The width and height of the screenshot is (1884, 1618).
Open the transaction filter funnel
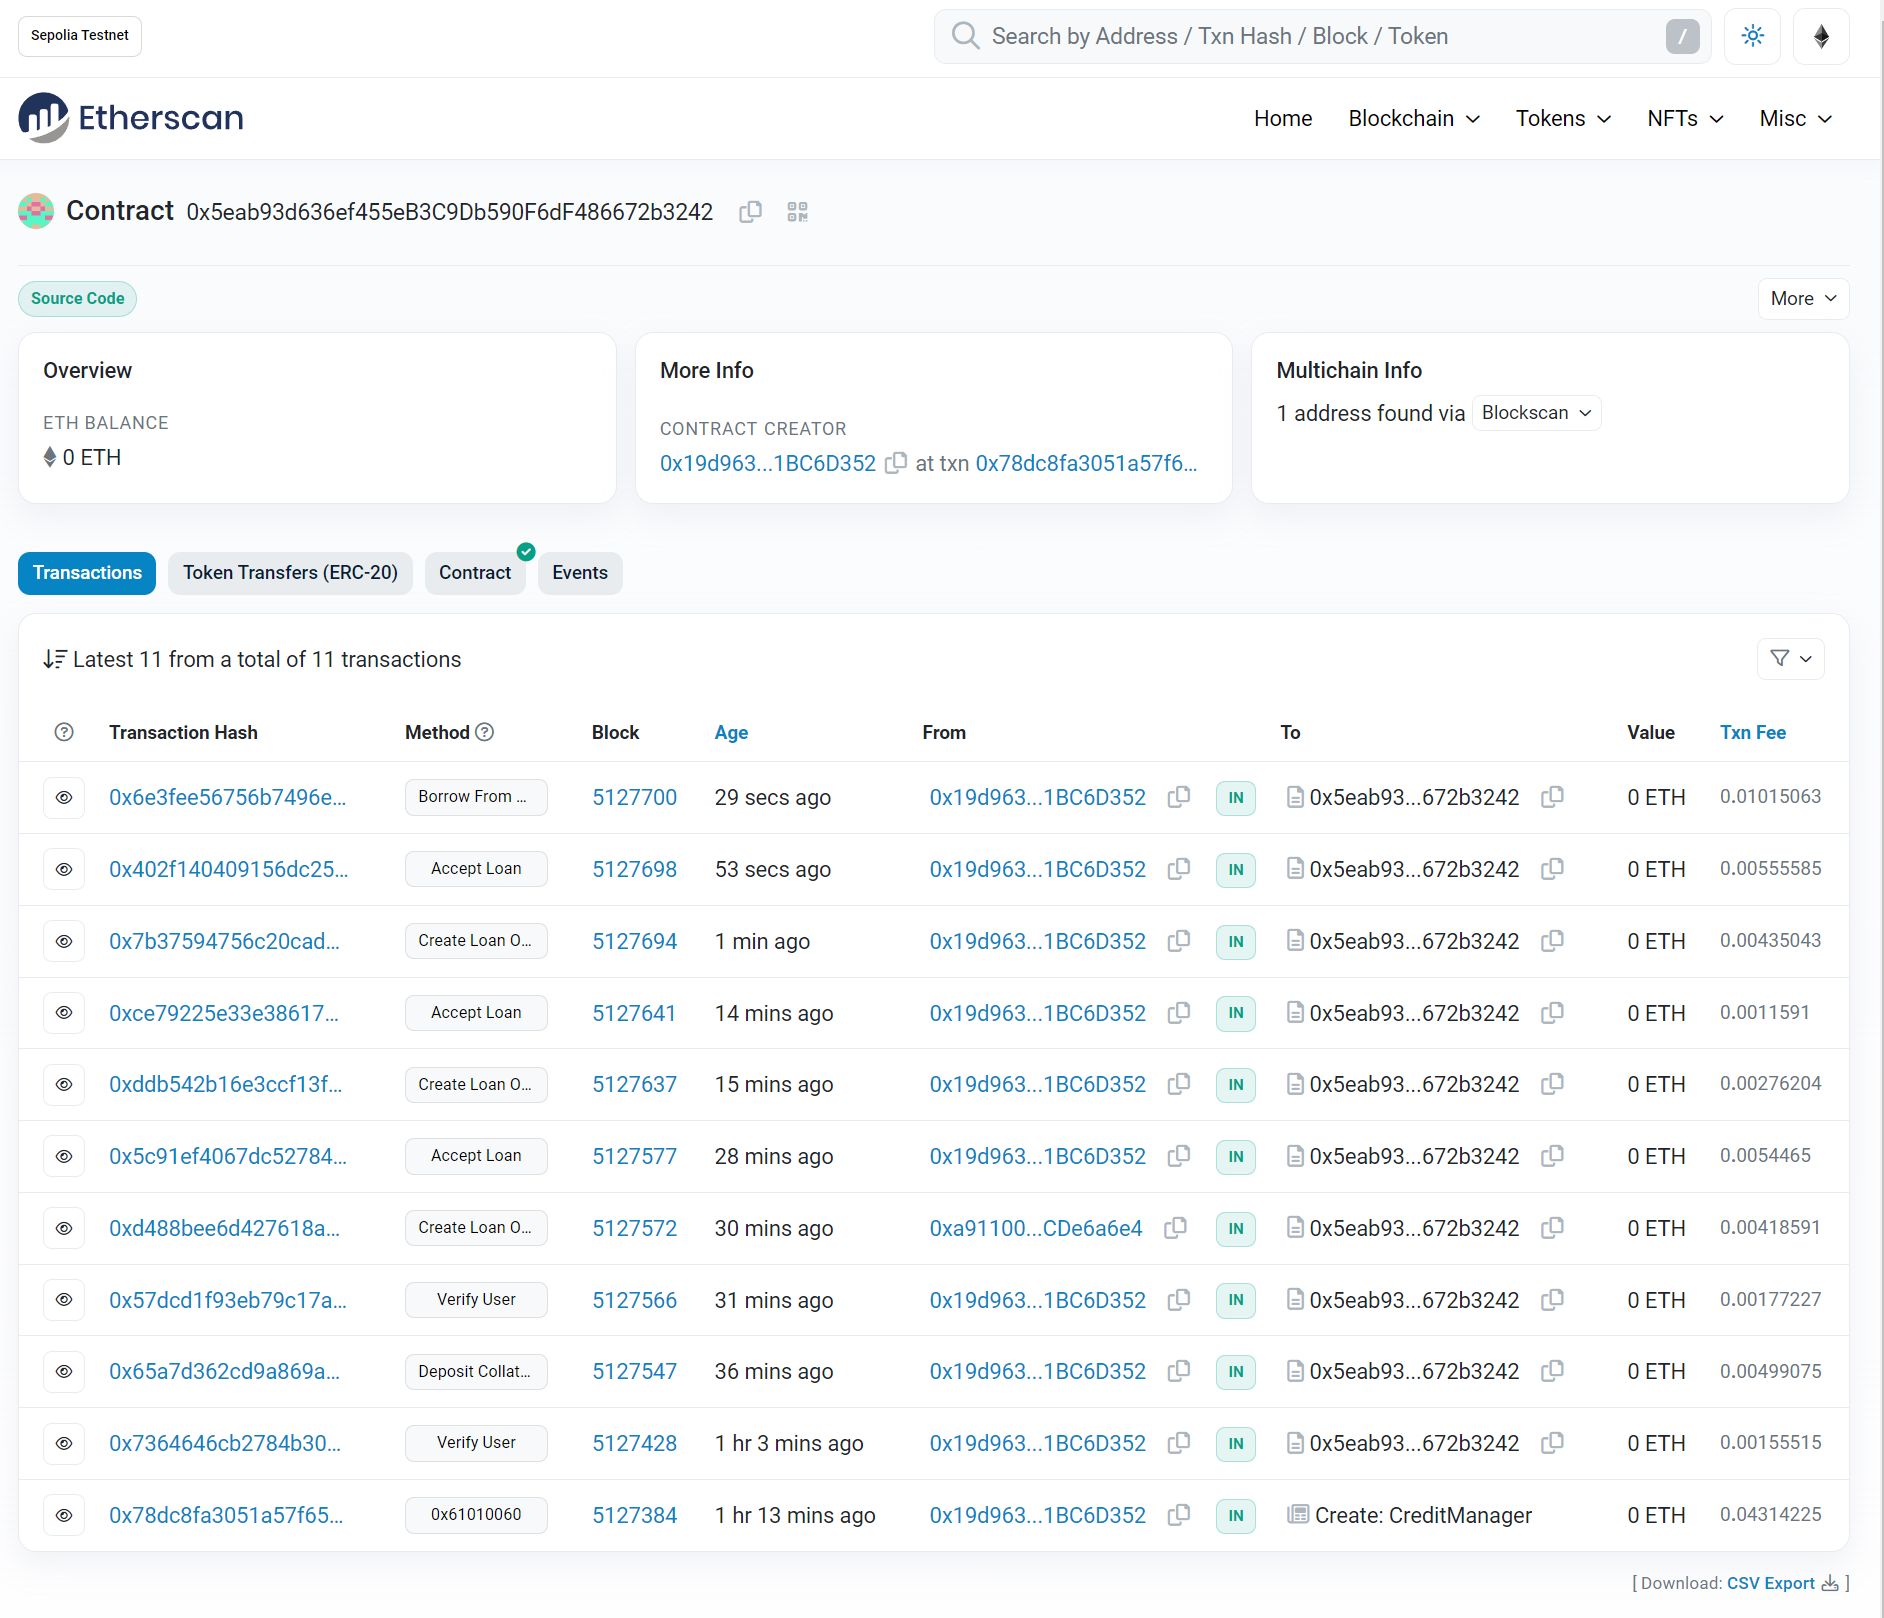[1790, 659]
